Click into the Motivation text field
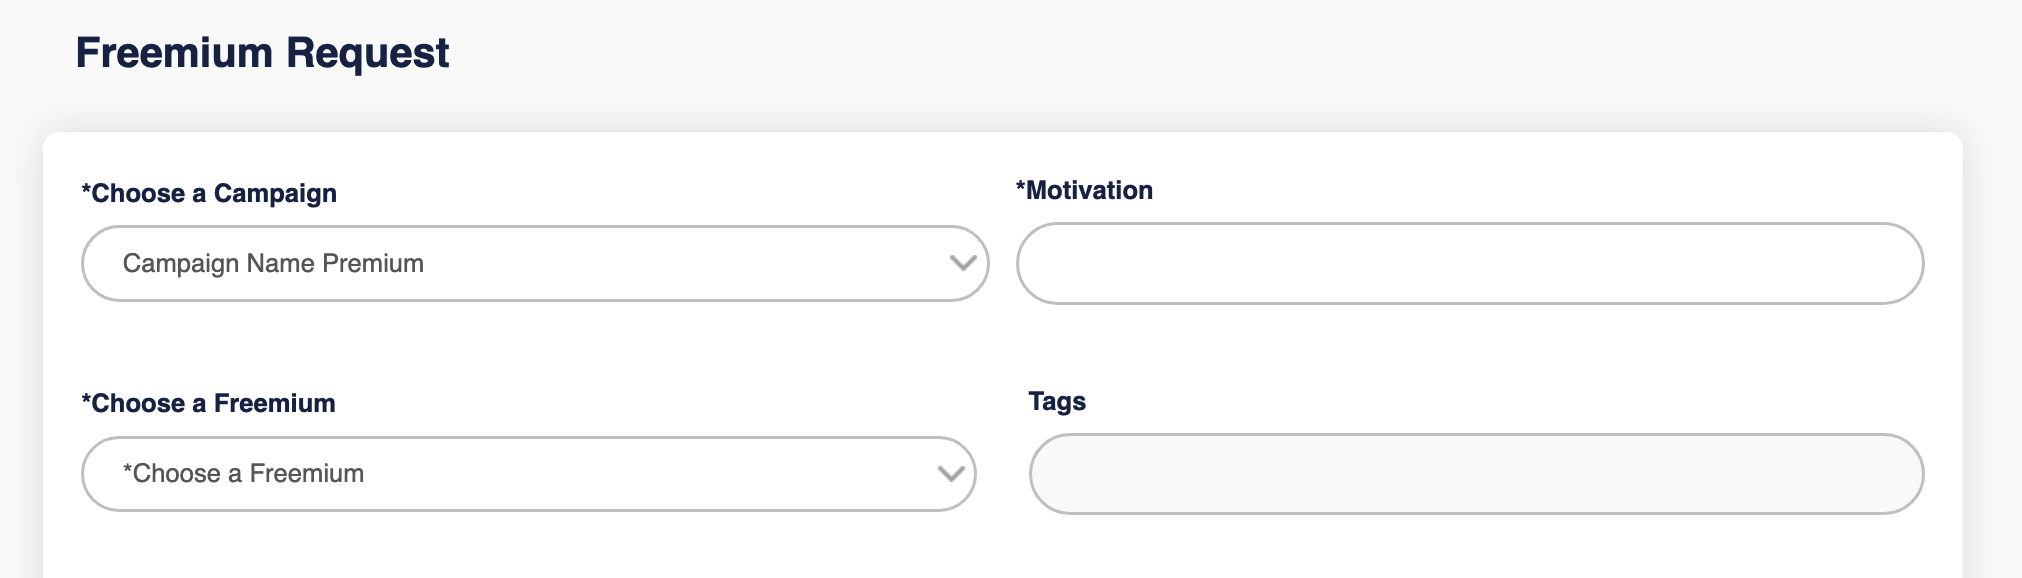 pyautogui.click(x=1469, y=263)
